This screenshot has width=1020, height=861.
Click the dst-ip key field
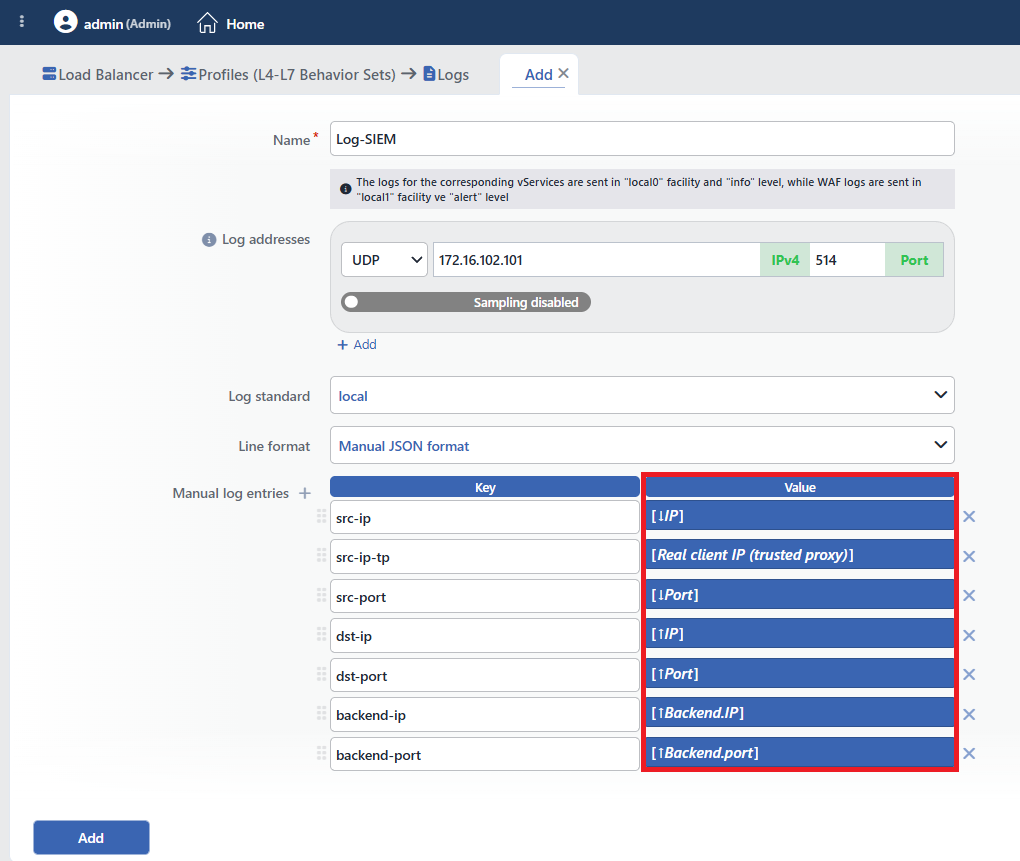click(485, 636)
